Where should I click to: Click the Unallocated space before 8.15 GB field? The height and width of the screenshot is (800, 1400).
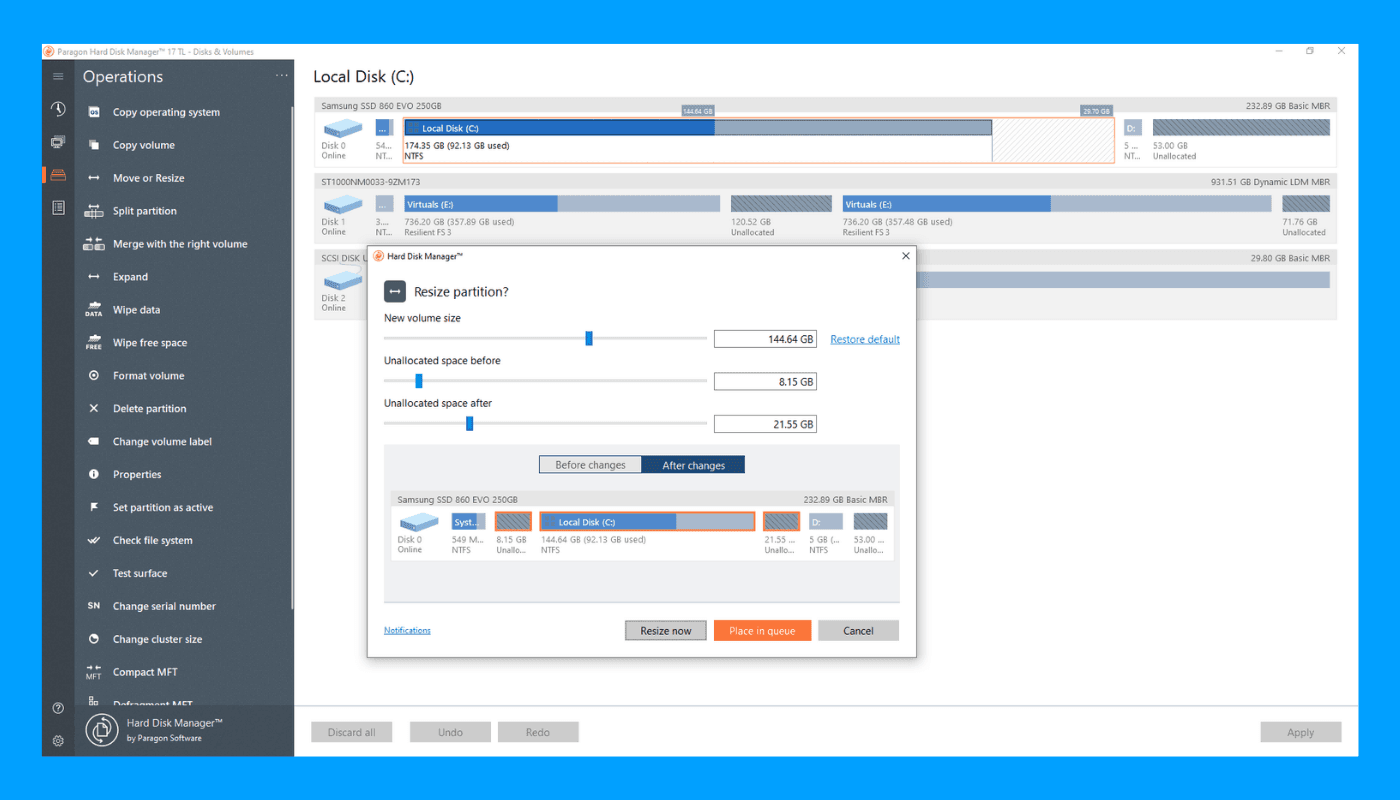(765, 382)
